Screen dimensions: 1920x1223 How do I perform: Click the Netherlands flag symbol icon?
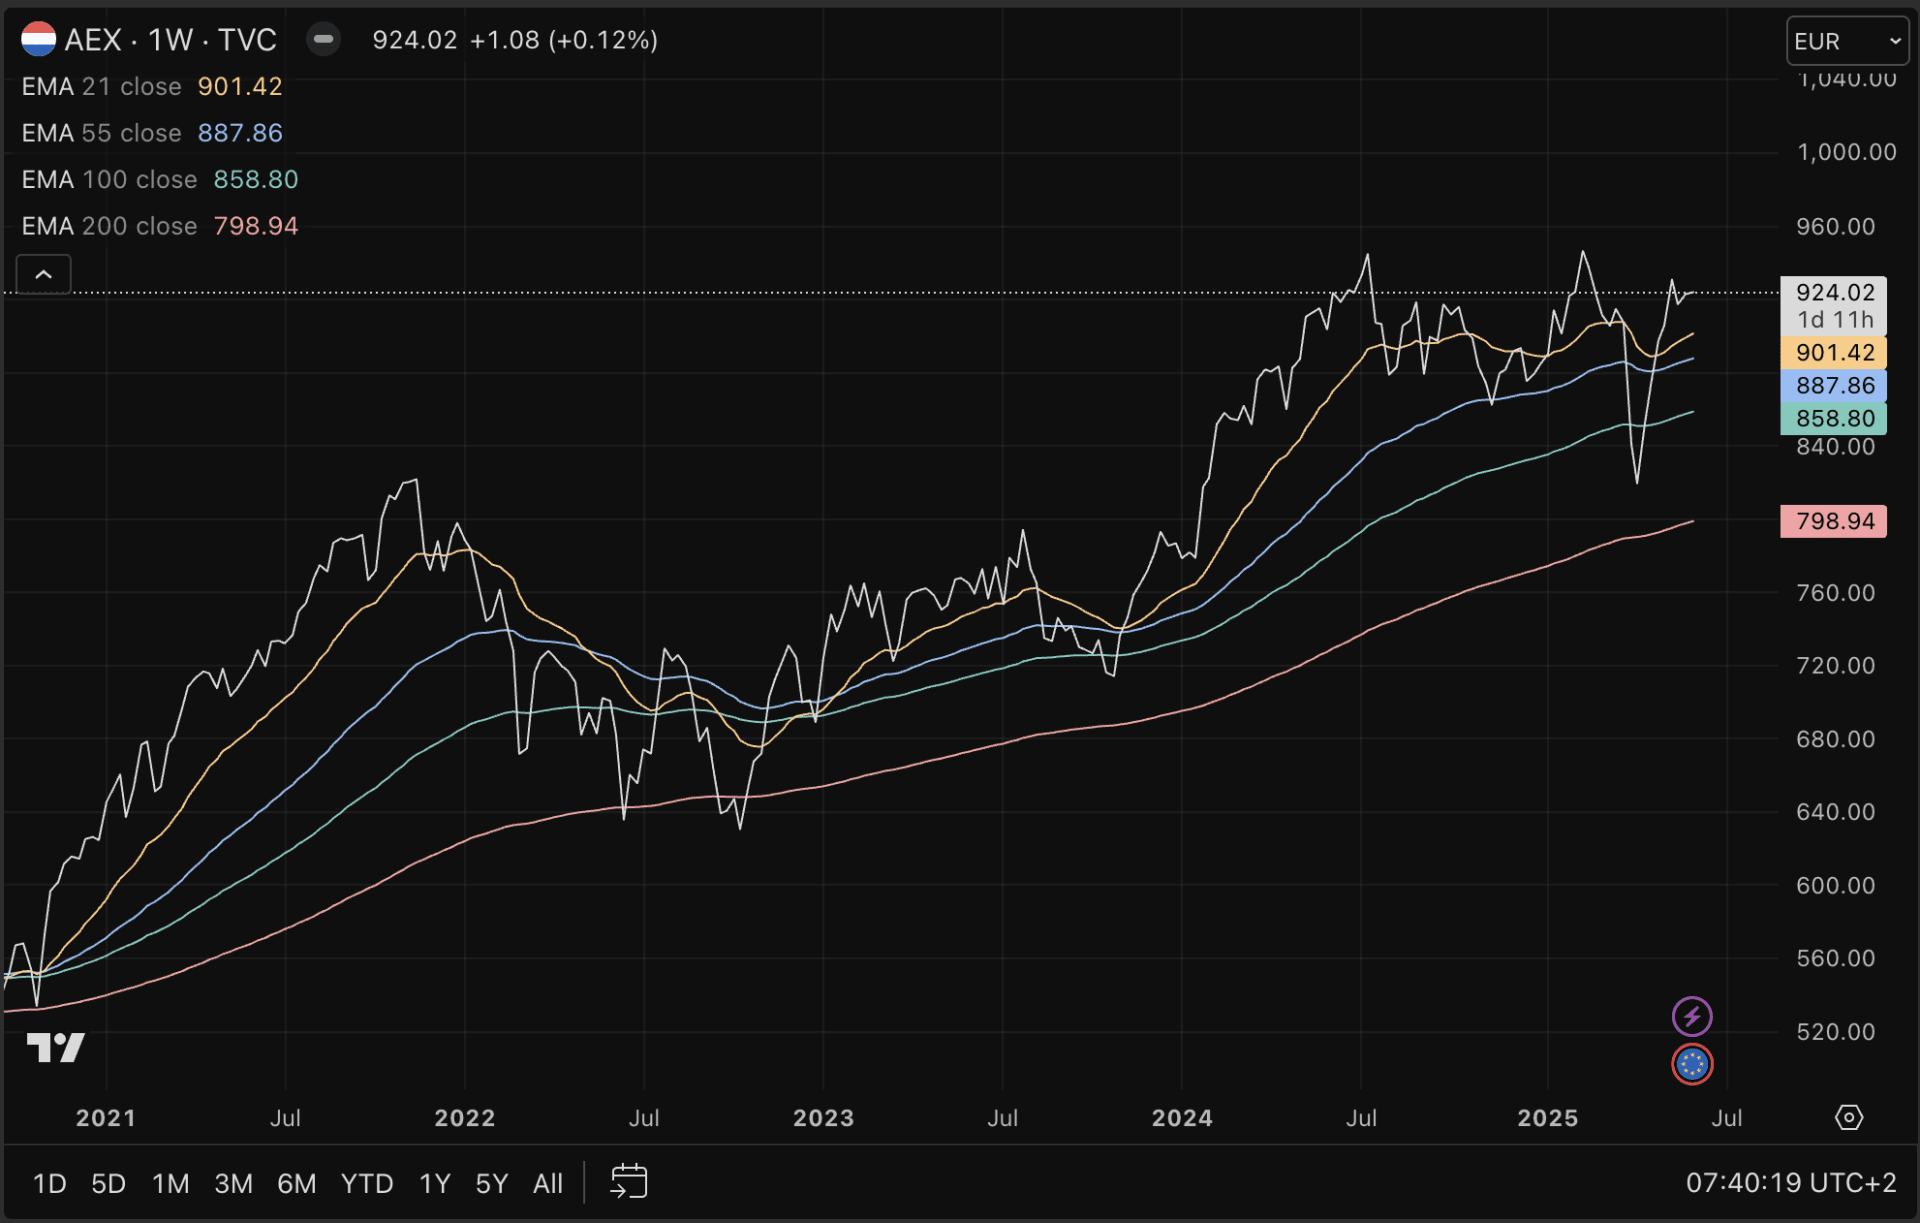tap(38, 40)
